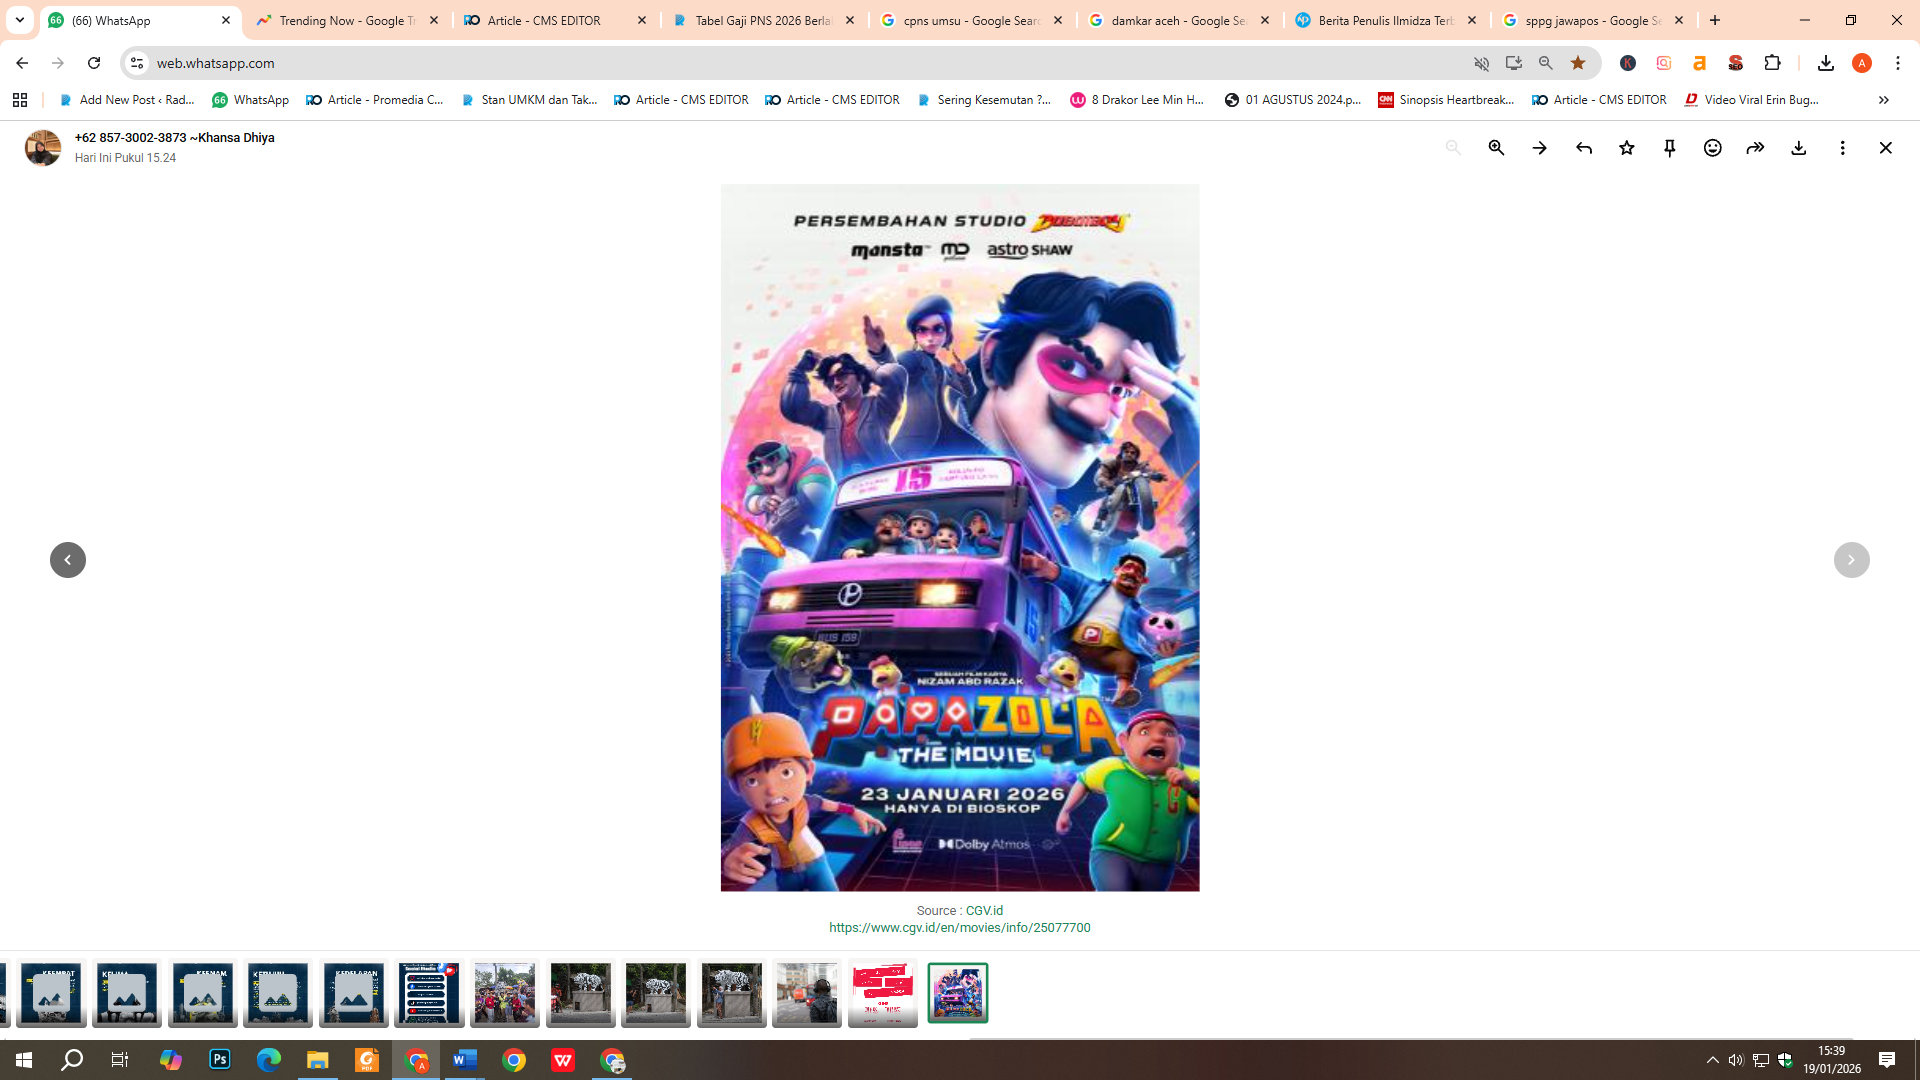Image resolution: width=1920 pixels, height=1080 pixels.
Task: Expand the hidden bookmarks overflow chevron
Action: (x=1884, y=100)
